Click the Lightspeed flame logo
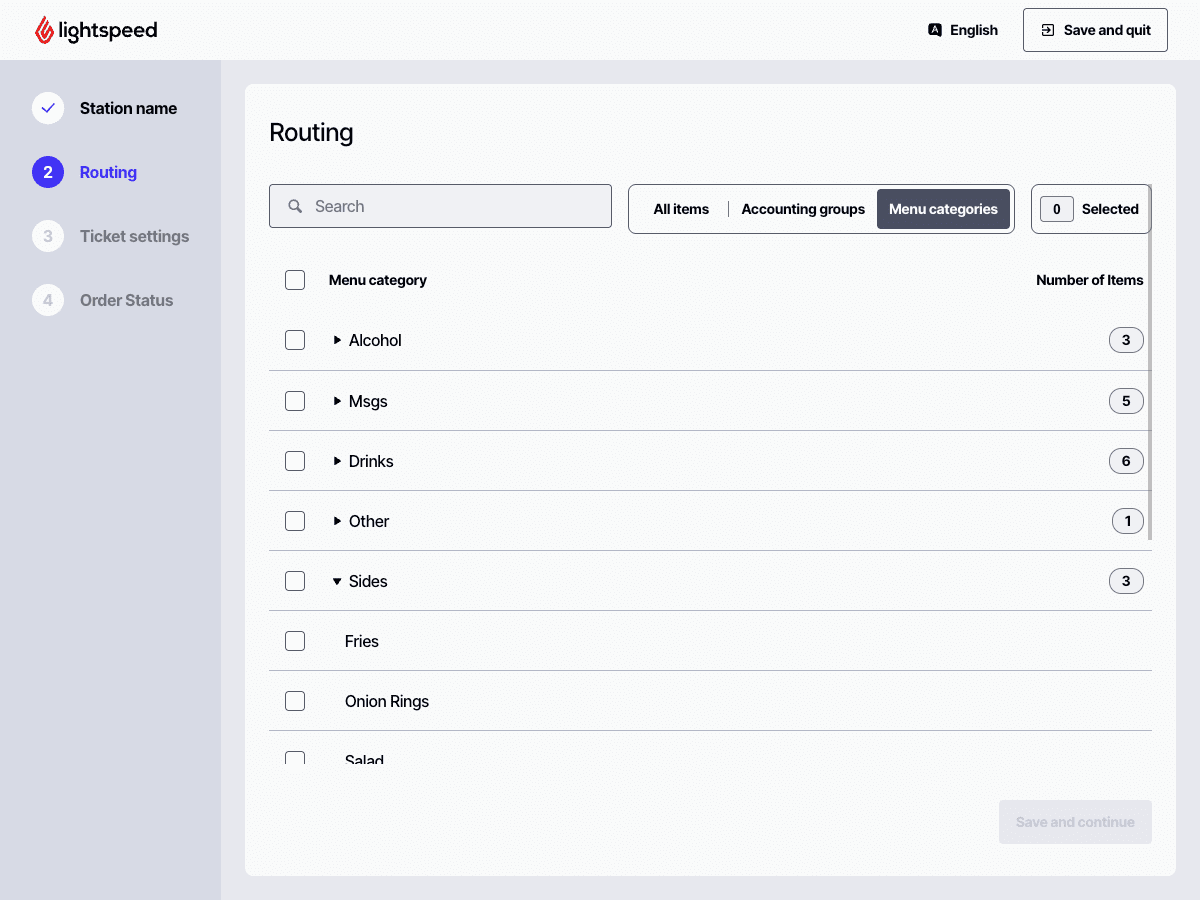1200x900 pixels. [45, 30]
